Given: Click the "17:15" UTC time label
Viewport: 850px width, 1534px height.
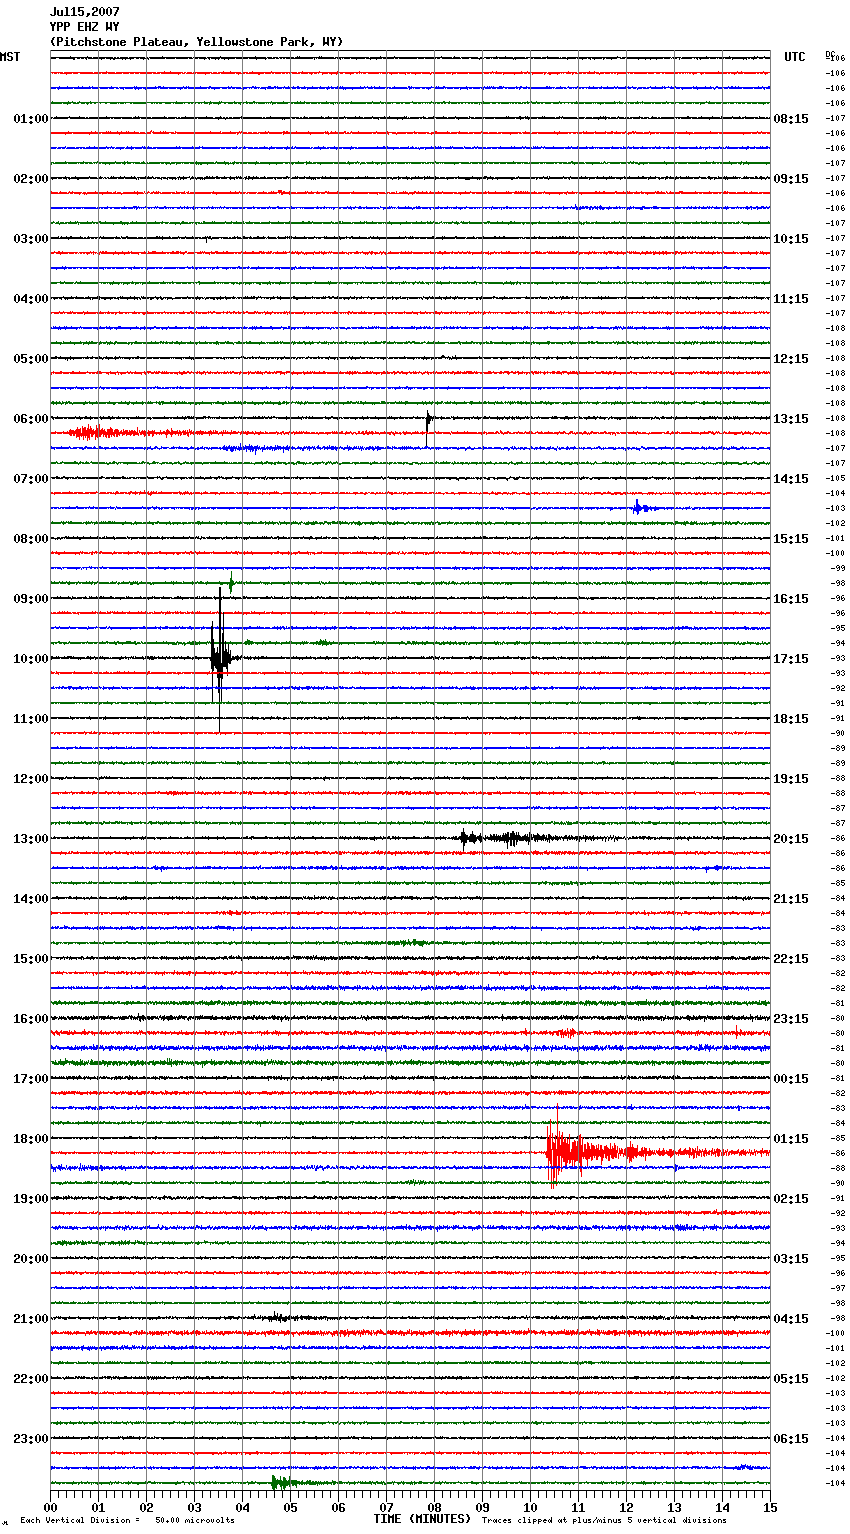Looking at the screenshot, I should [x=791, y=659].
